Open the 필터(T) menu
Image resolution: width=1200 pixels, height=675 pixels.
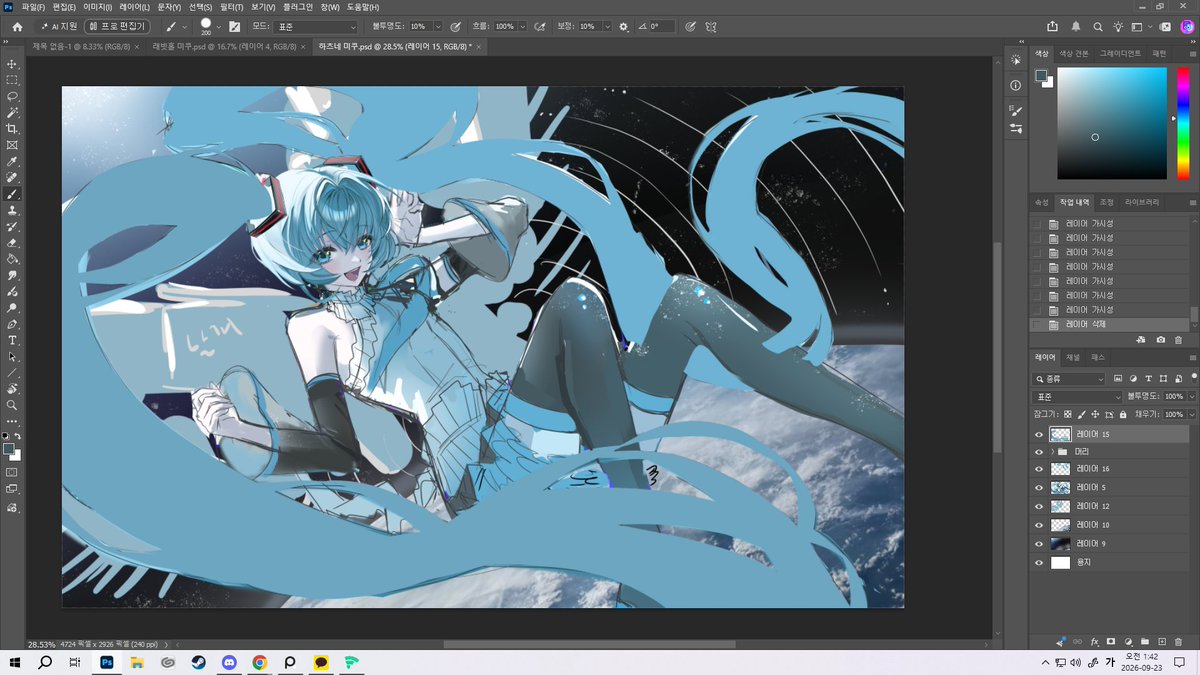pos(232,7)
